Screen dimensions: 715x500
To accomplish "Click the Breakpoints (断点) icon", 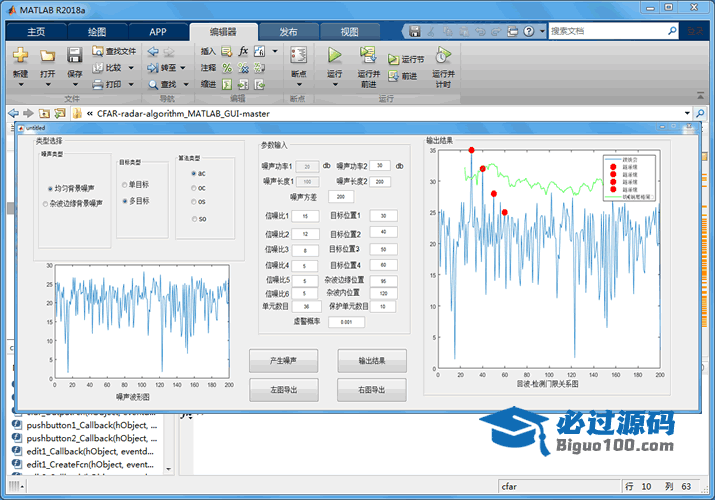I will (x=299, y=56).
